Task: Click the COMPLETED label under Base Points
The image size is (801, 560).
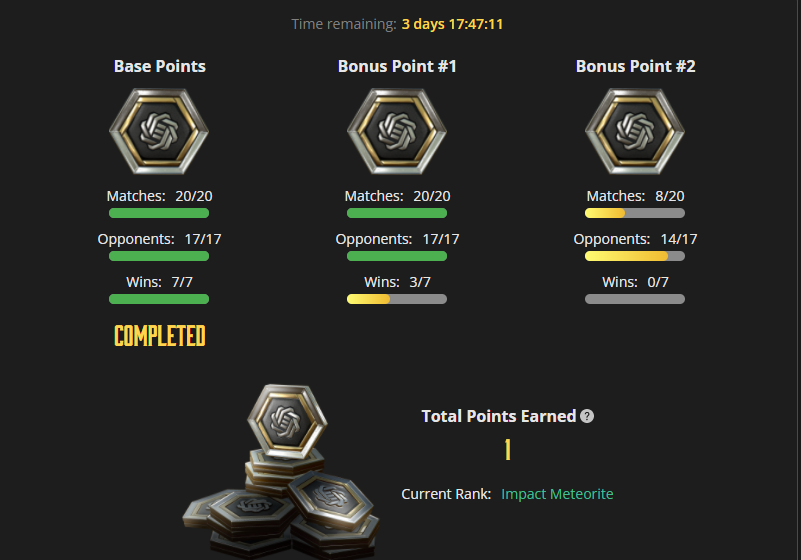Action: pos(160,336)
